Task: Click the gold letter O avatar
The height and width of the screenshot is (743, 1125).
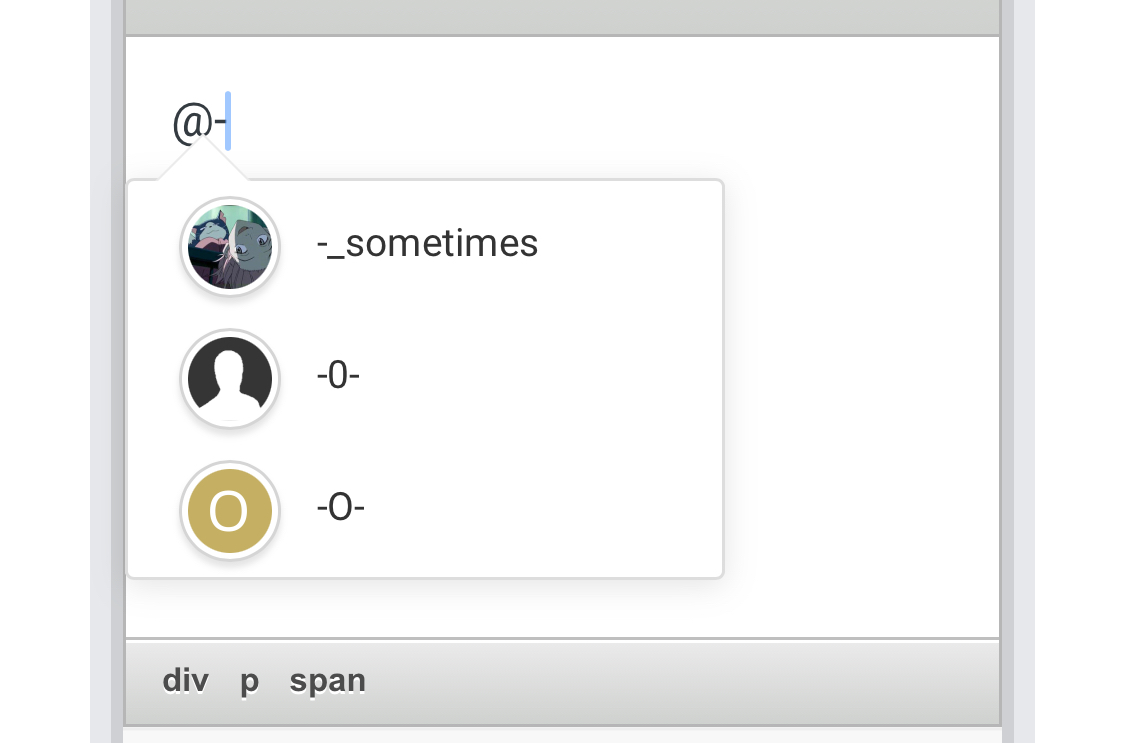Action: (x=230, y=511)
